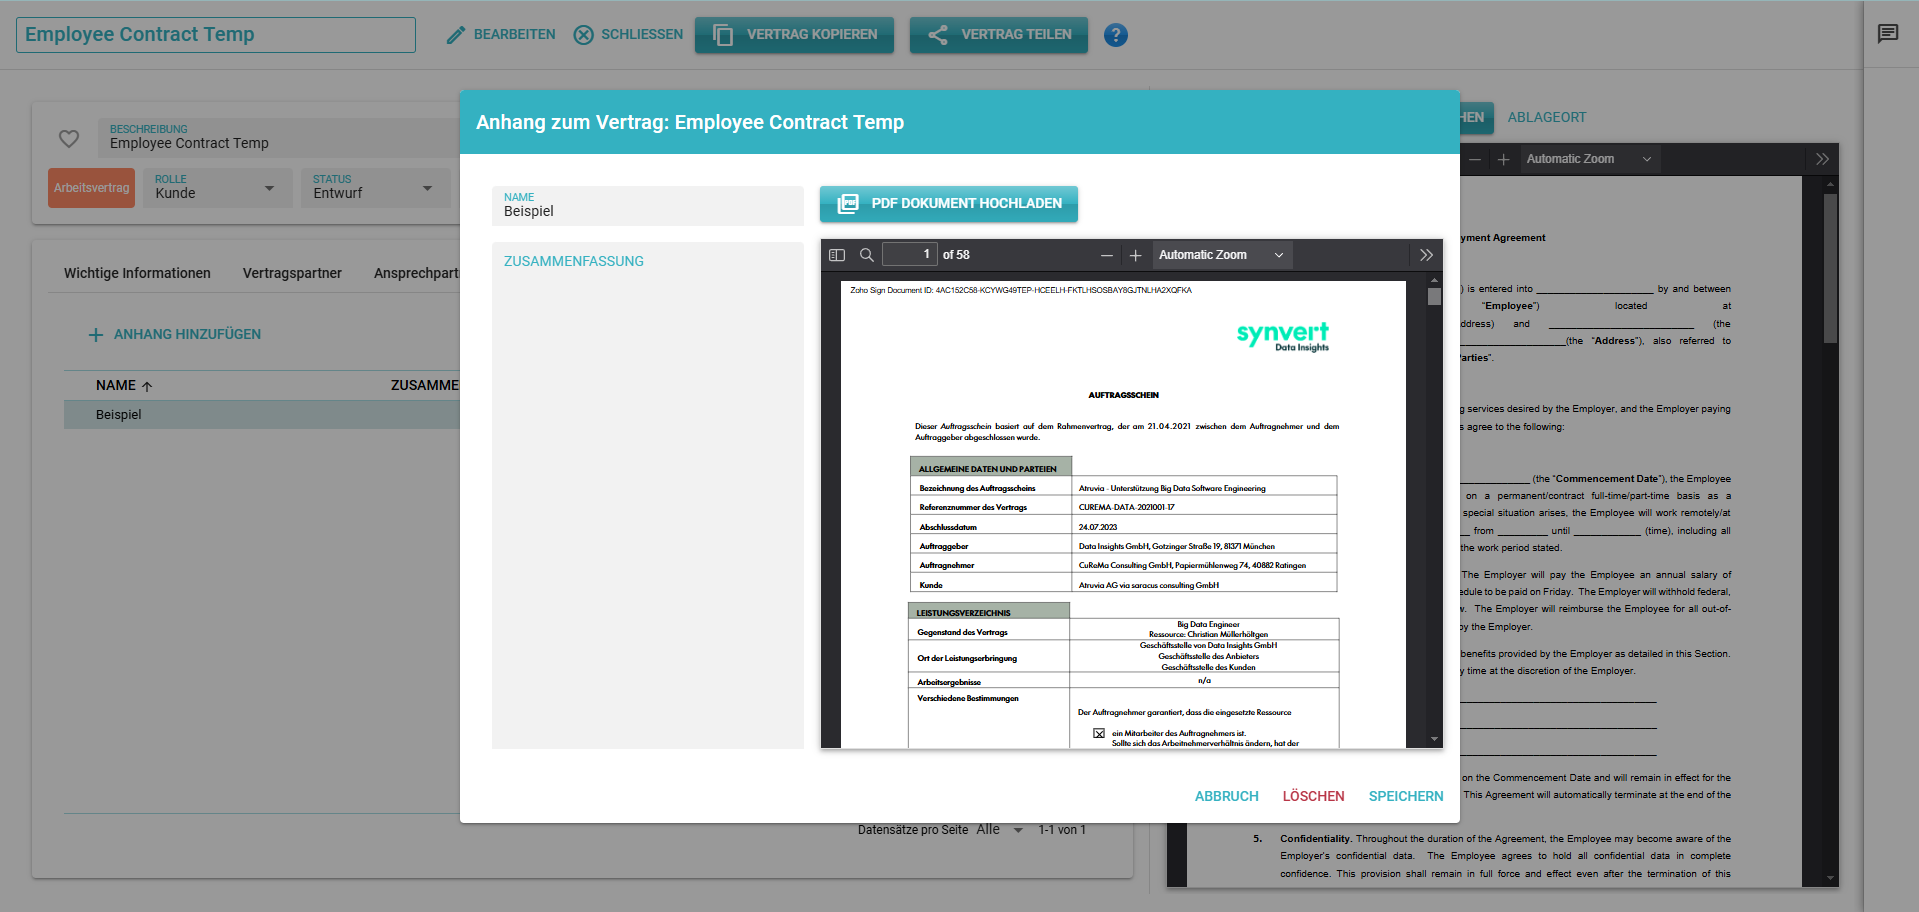This screenshot has width=1919, height=912.
Task: Click Löschen to delete the attachment
Action: [1313, 796]
